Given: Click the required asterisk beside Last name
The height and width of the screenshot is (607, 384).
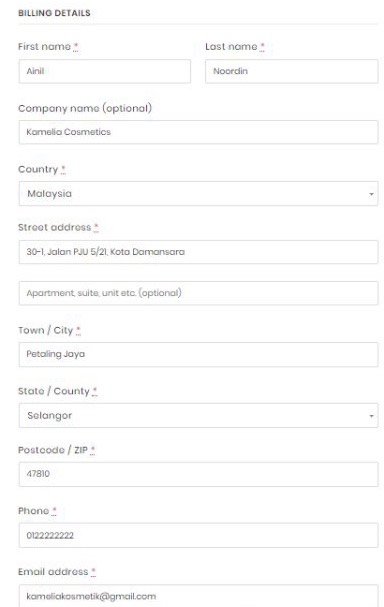Looking at the screenshot, I should pyautogui.click(x=262, y=46).
